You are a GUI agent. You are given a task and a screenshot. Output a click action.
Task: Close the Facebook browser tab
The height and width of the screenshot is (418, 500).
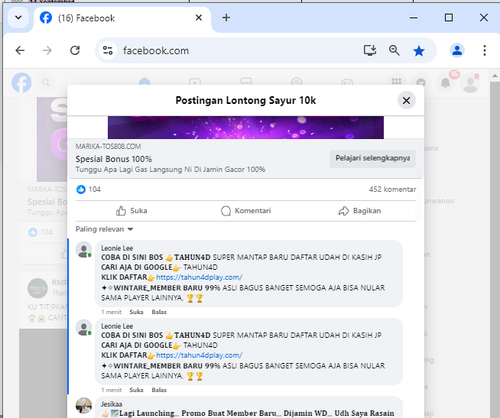199,17
